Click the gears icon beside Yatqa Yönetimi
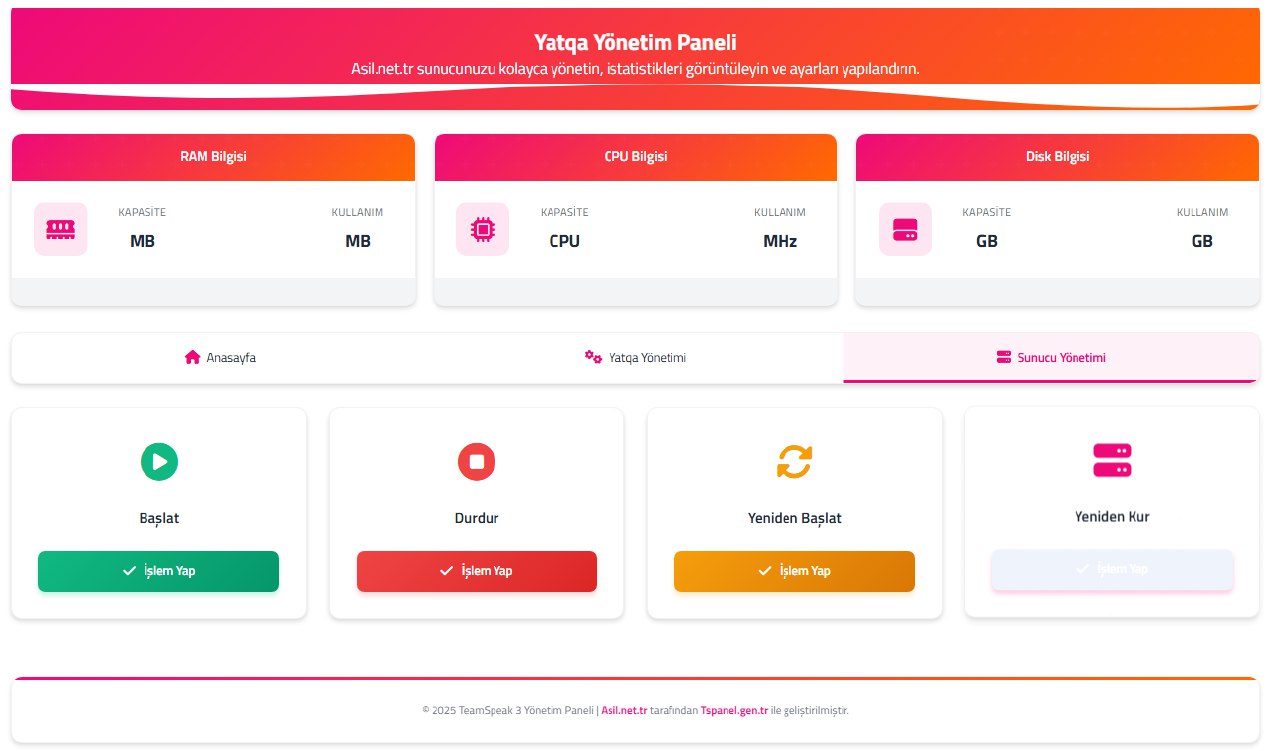 click(x=593, y=357)
